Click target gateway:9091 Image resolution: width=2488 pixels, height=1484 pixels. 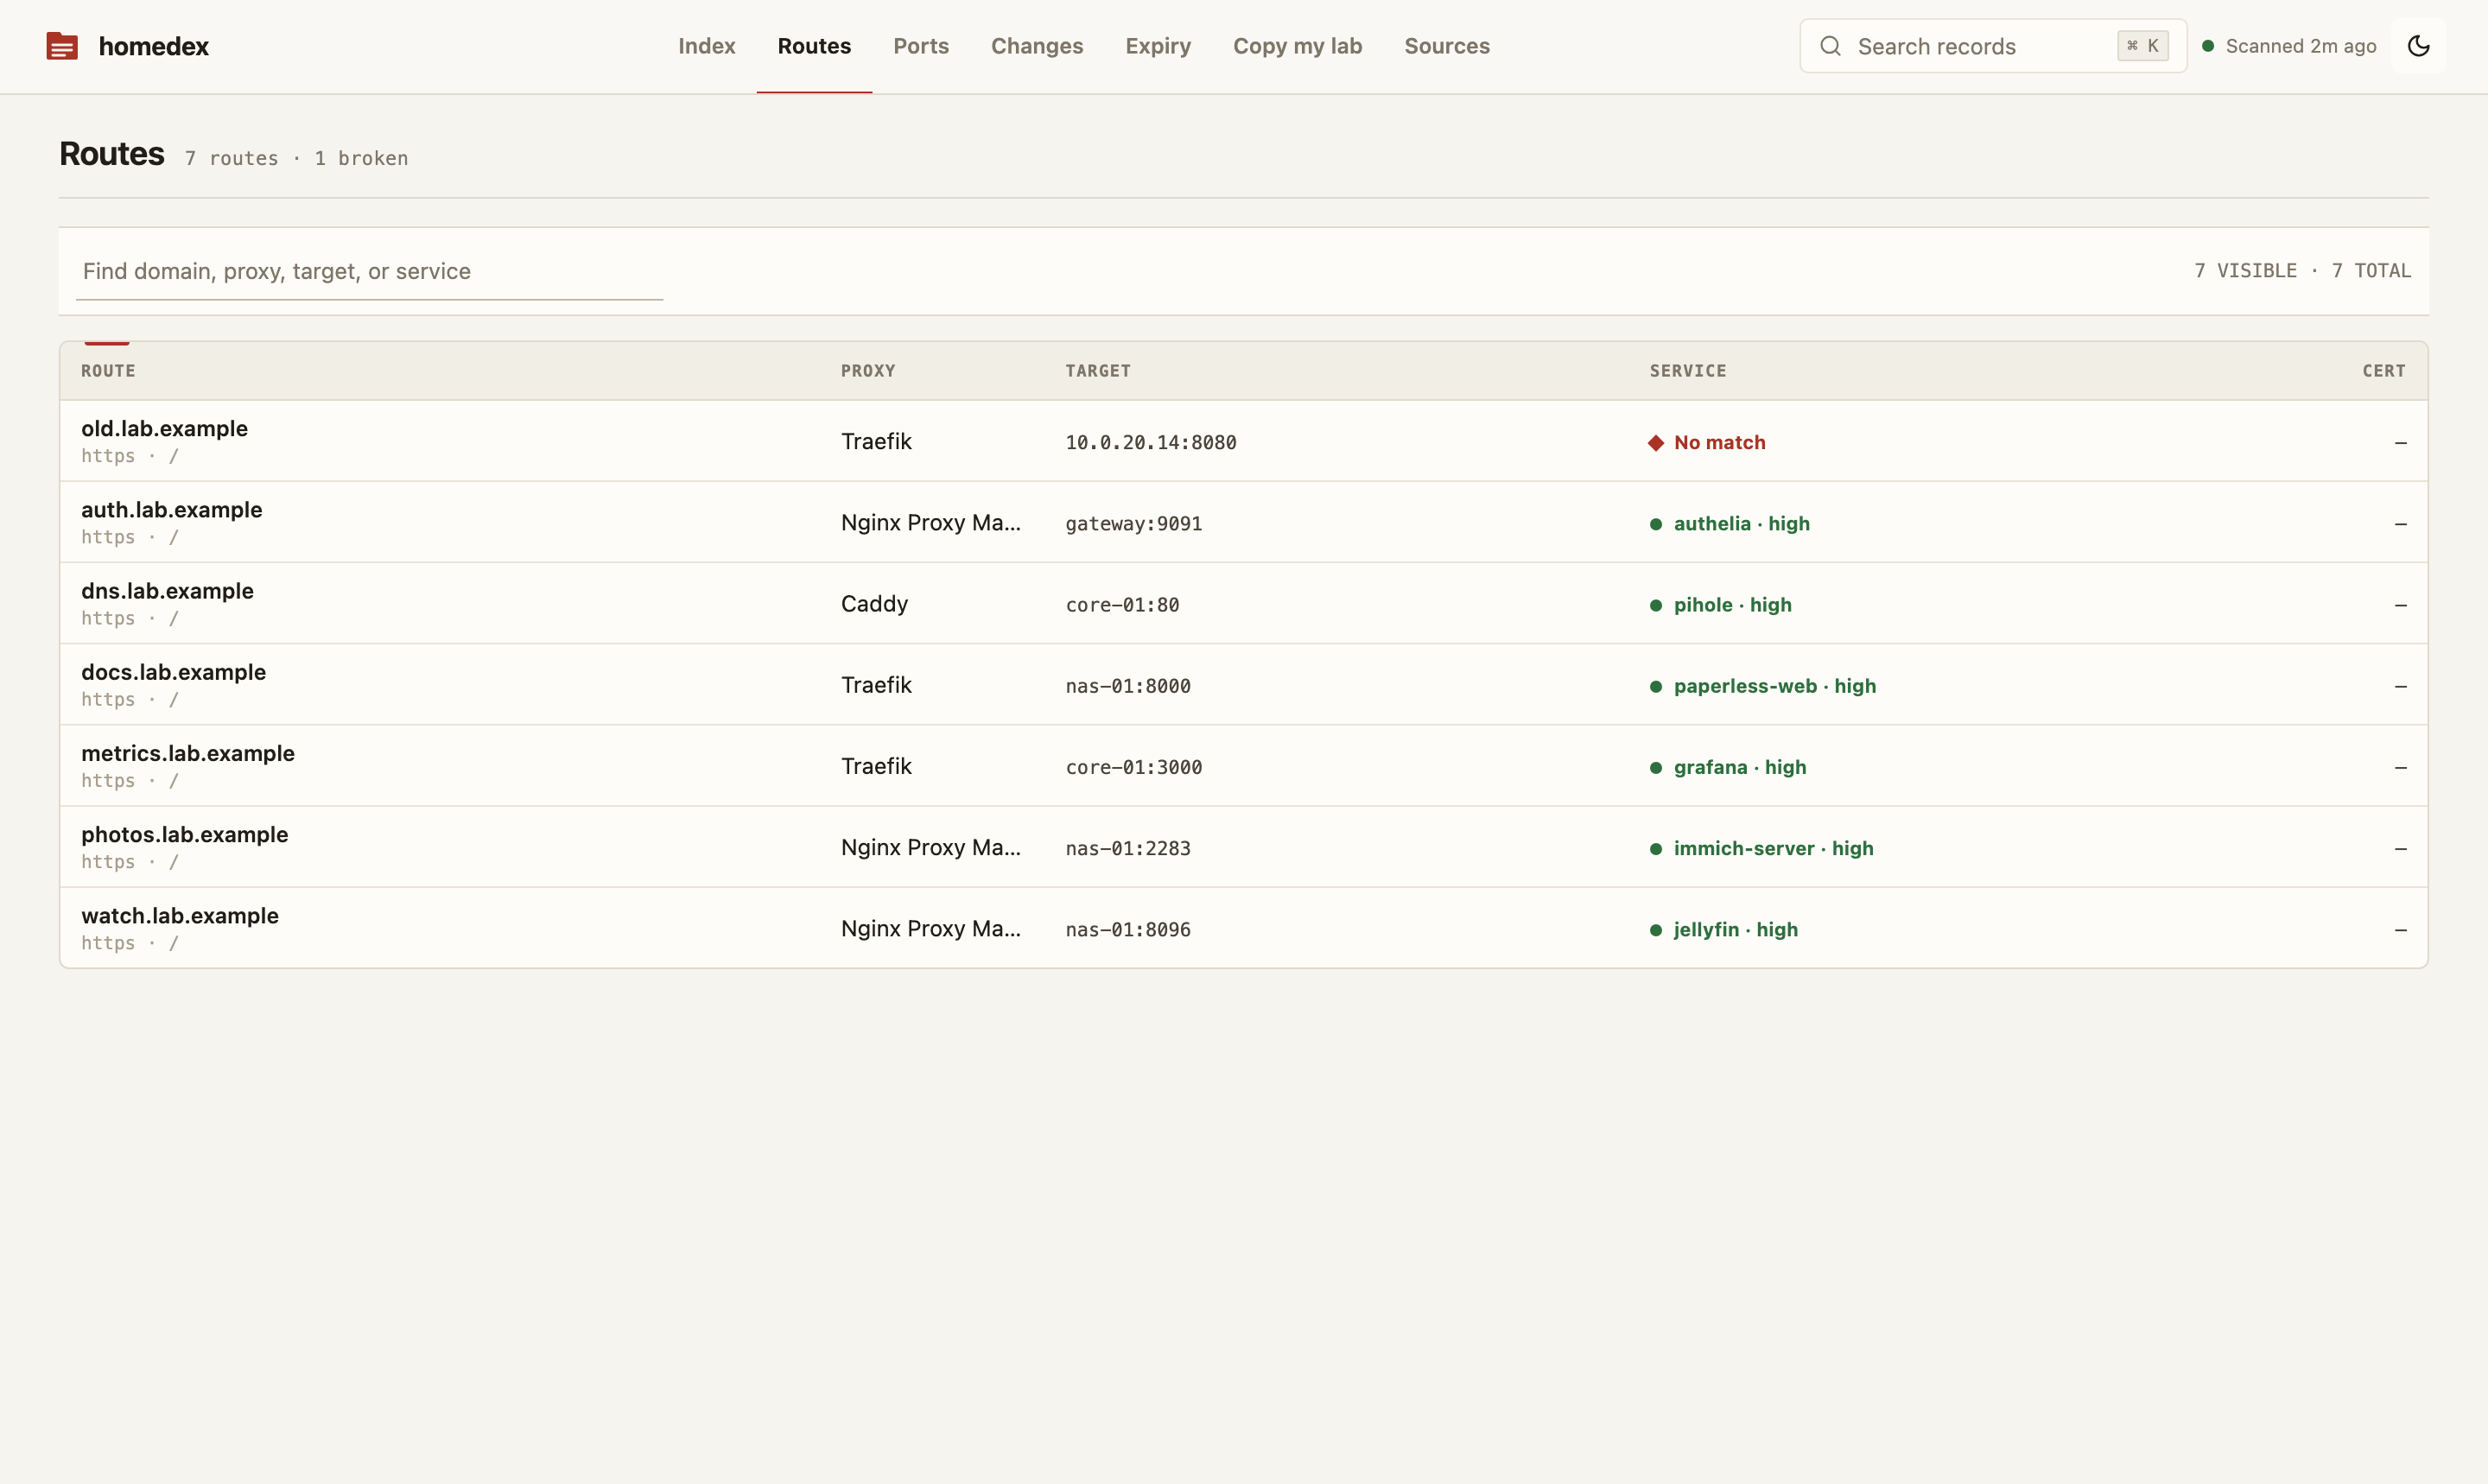(1133, 524)
